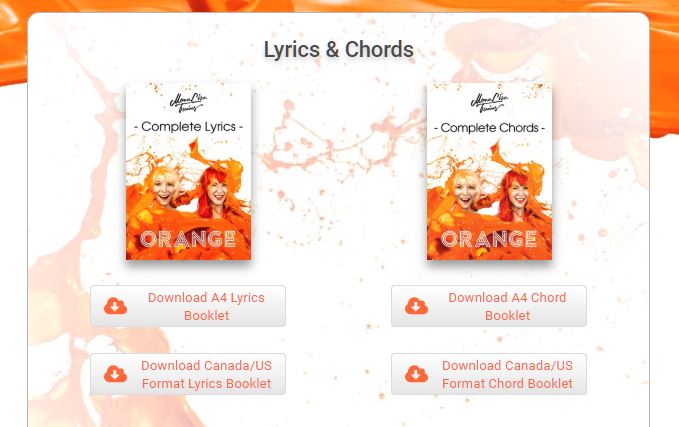This screenshot has height=427, width=679.
Task: Download Canada/US Format Lyrics Booklet
Action: coord(188,374)
